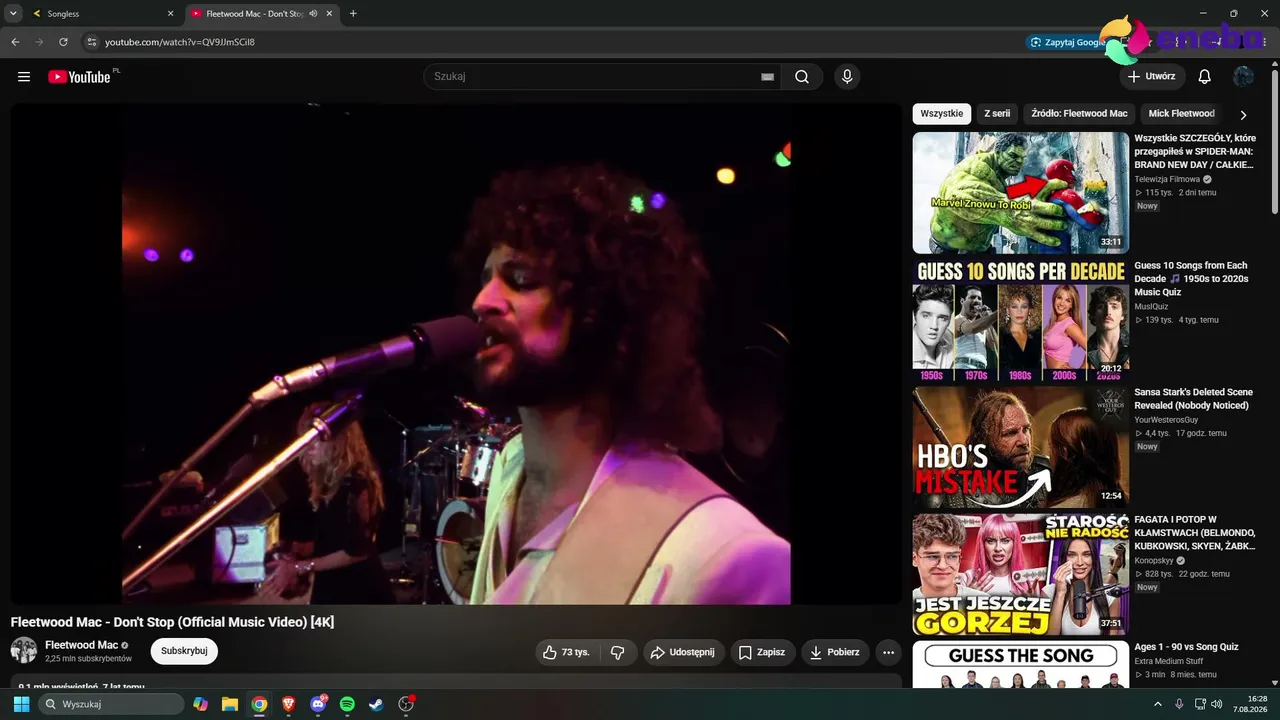Click the YourWesterosGuy channel name
Screen dimensions: 1280x720
1166,420
